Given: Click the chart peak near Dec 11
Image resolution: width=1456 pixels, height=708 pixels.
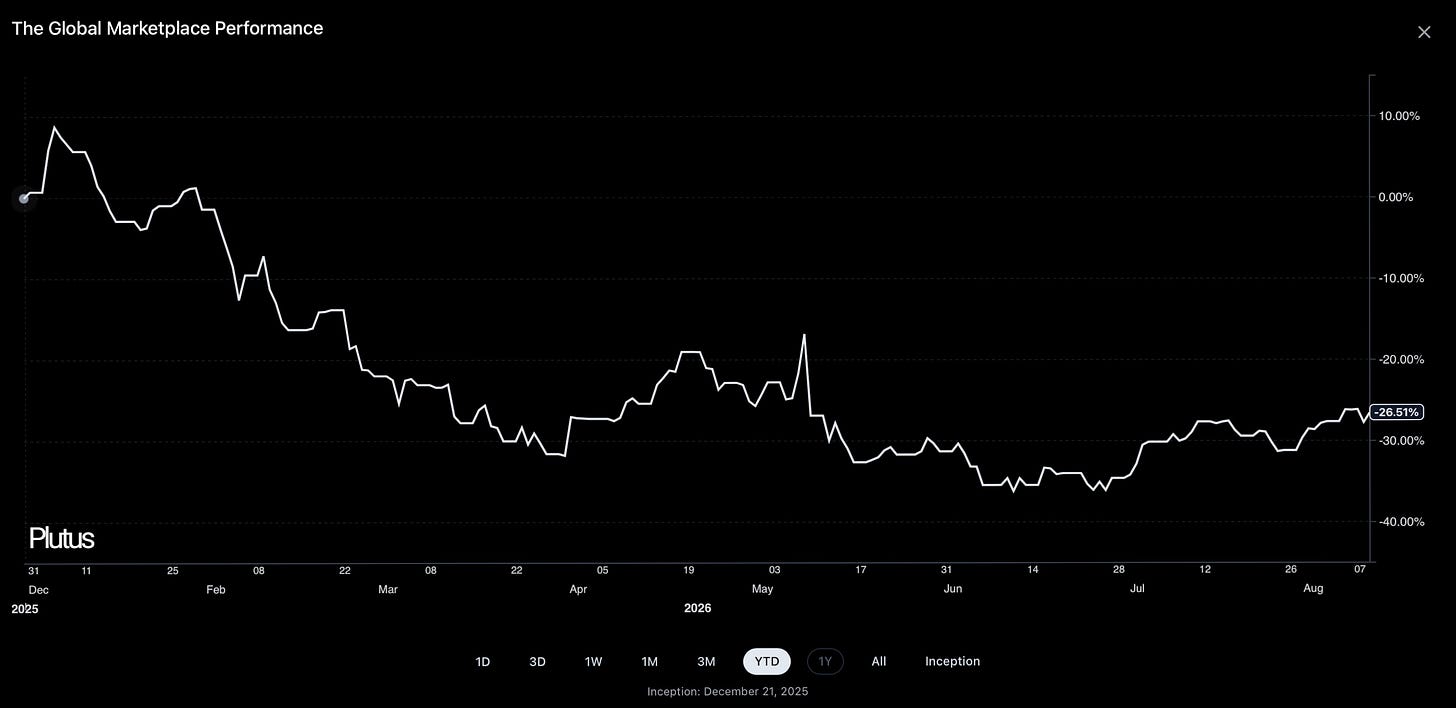Looking at the screenshot, I should tap(54, 127).
